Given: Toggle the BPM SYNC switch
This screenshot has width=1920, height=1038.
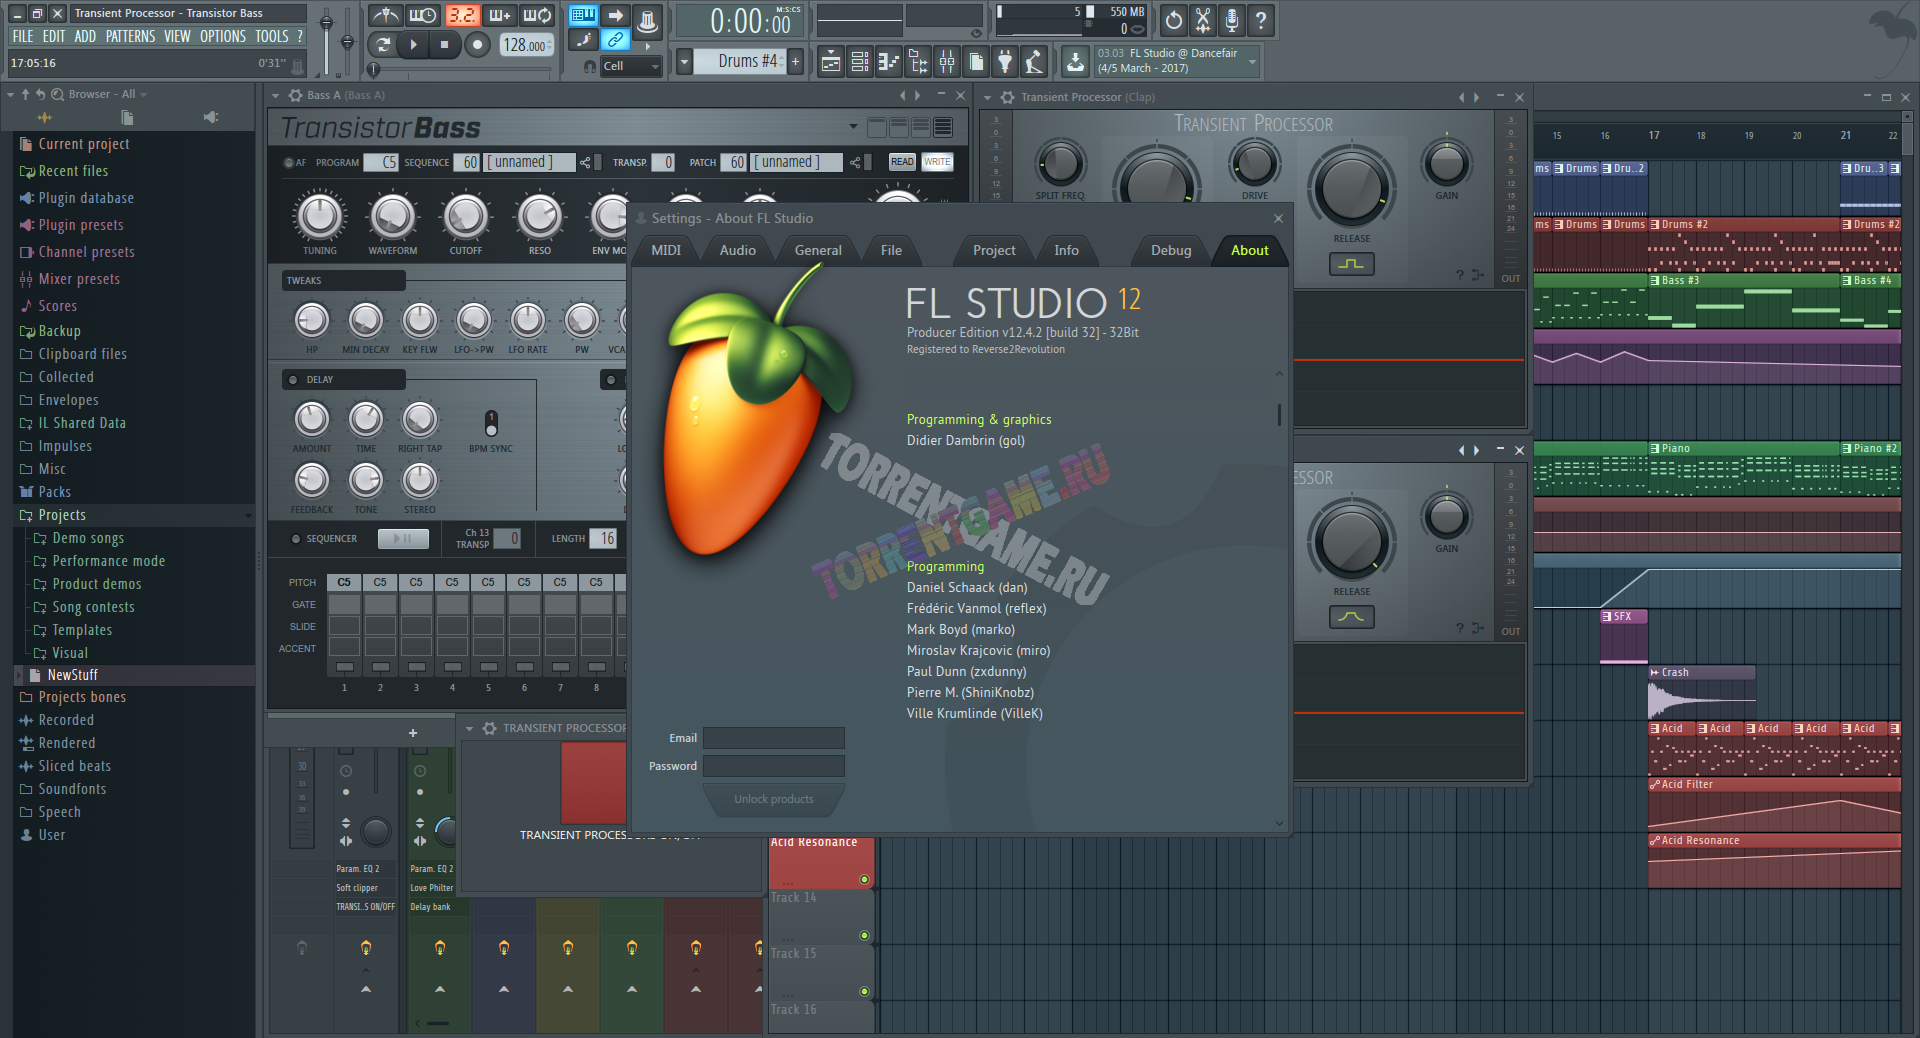Looking at the screenshot, I should click(x=491, y=422).
